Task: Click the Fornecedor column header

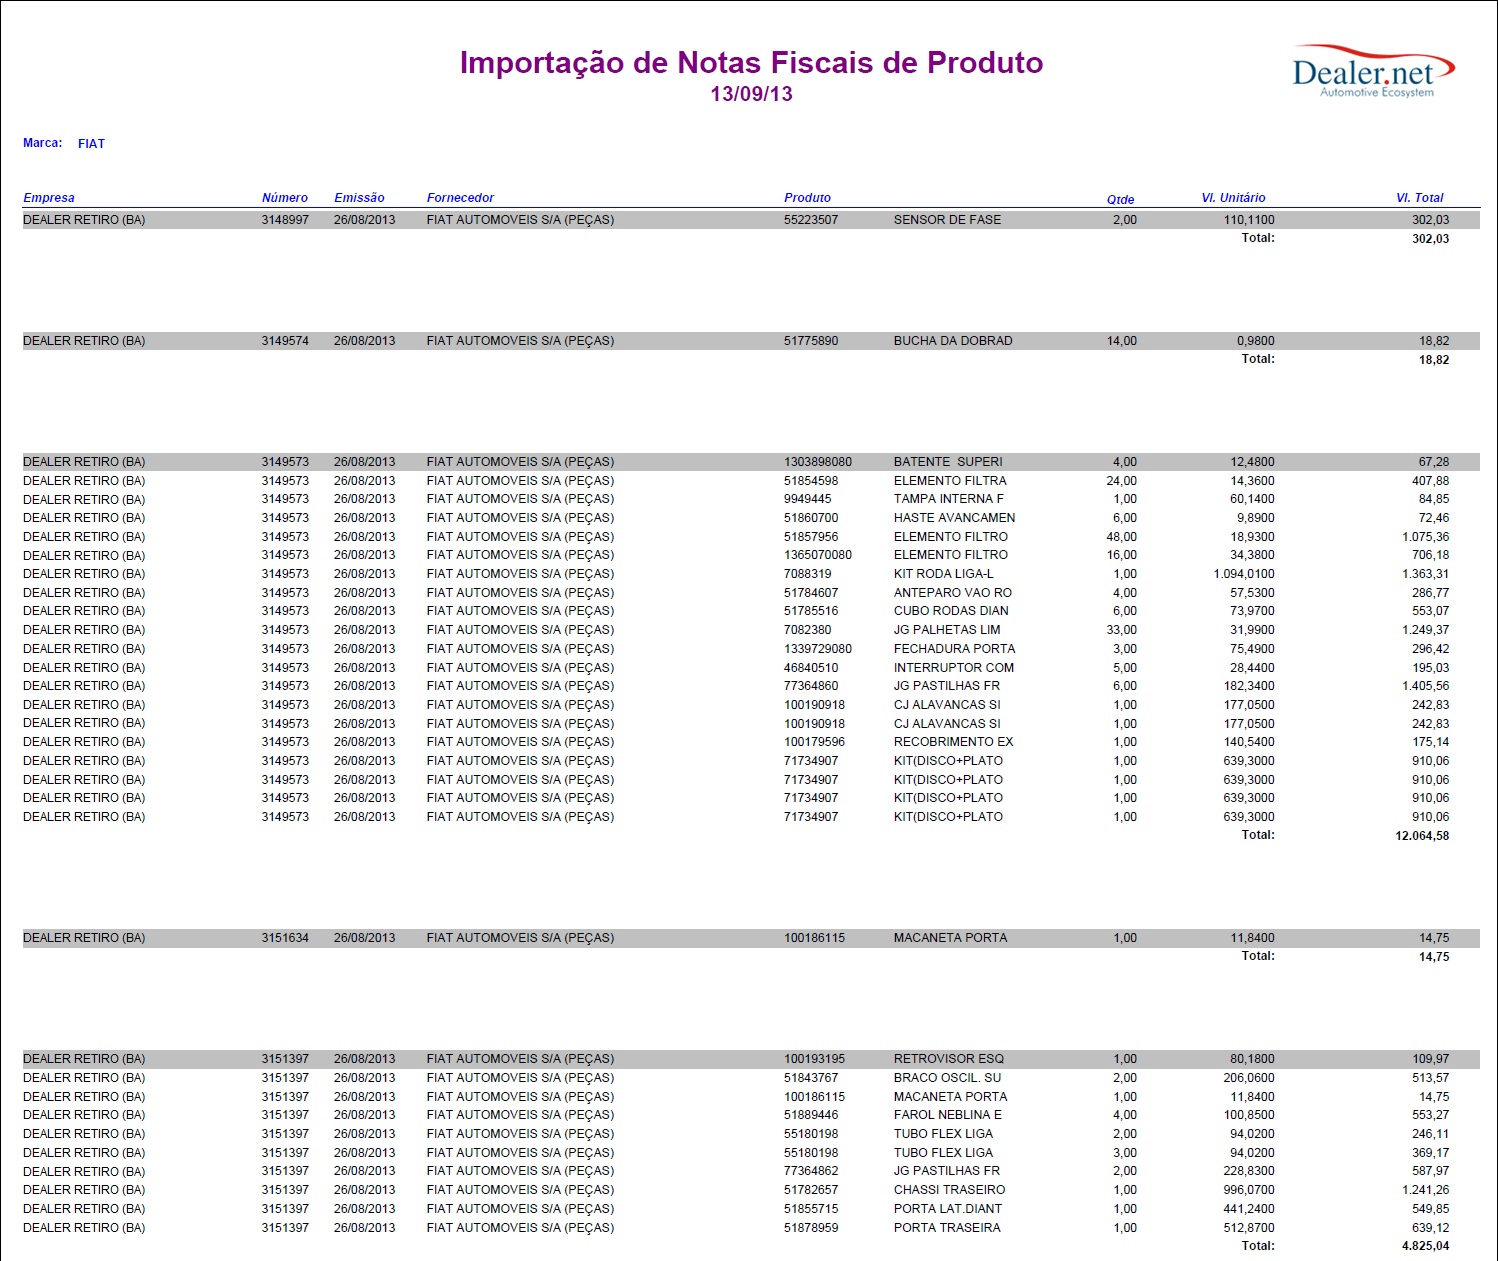Action: pos(460,198)
